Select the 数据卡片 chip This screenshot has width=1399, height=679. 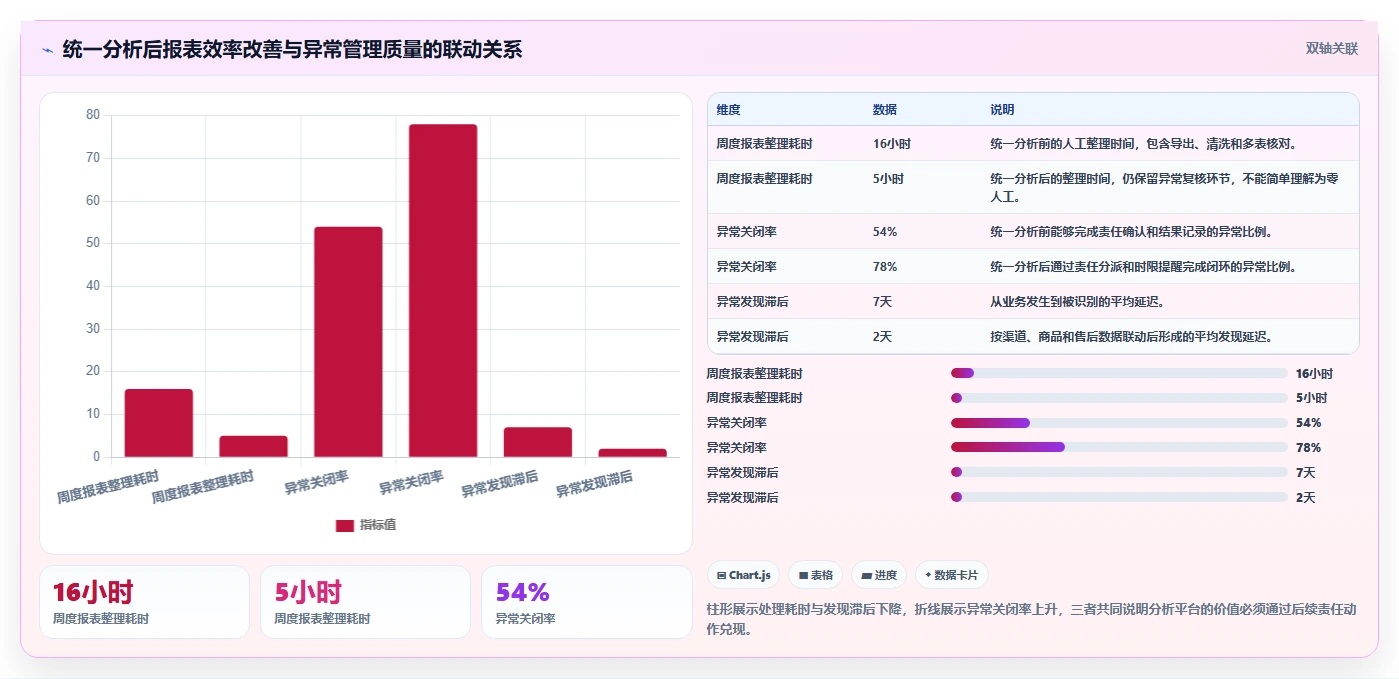(952, 575)
